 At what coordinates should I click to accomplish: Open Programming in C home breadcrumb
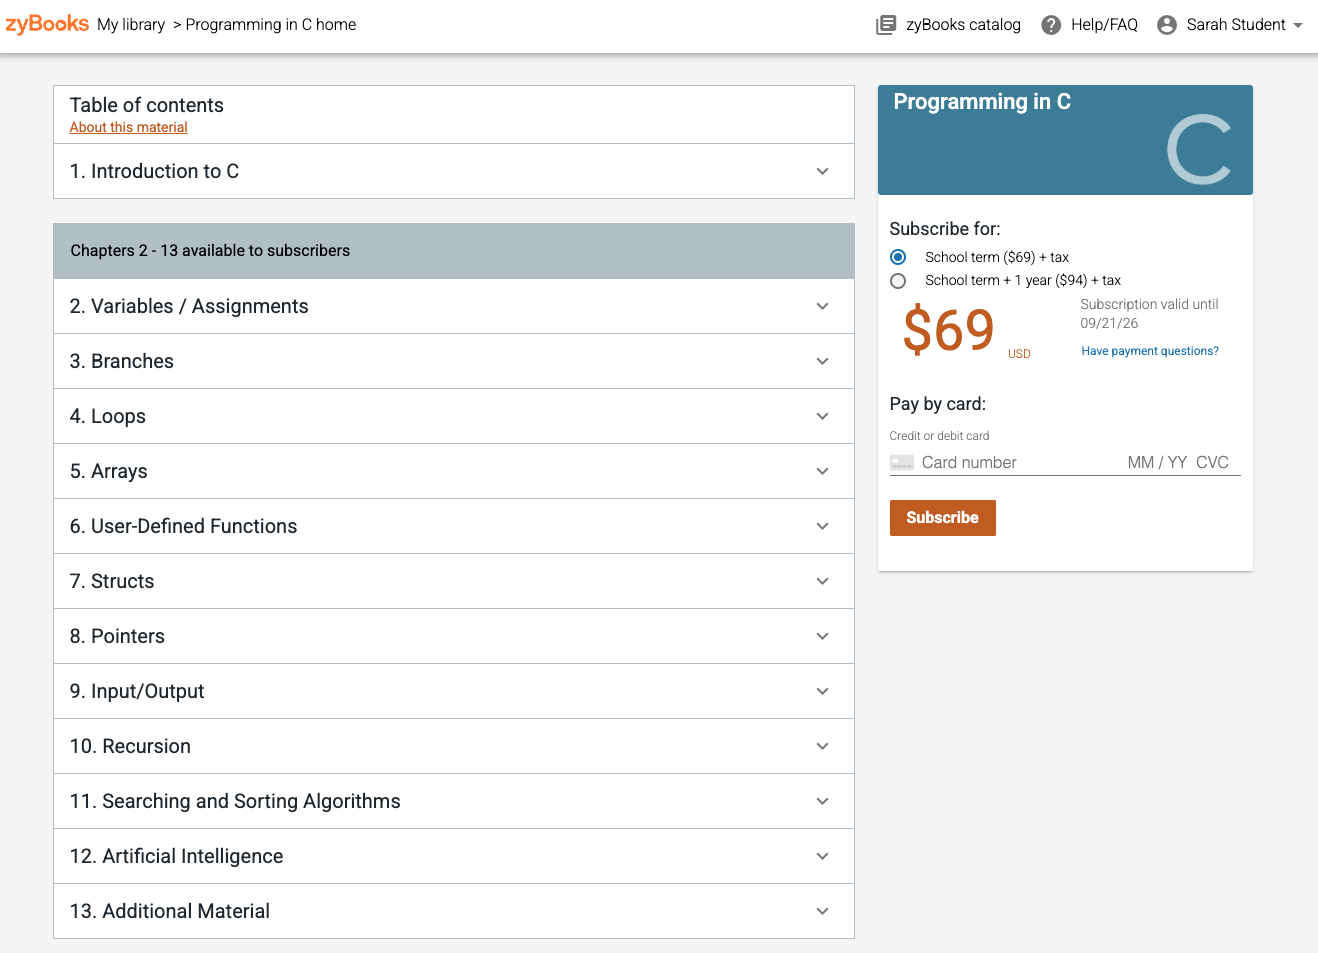pyautogui.click(x=271, y=25)
